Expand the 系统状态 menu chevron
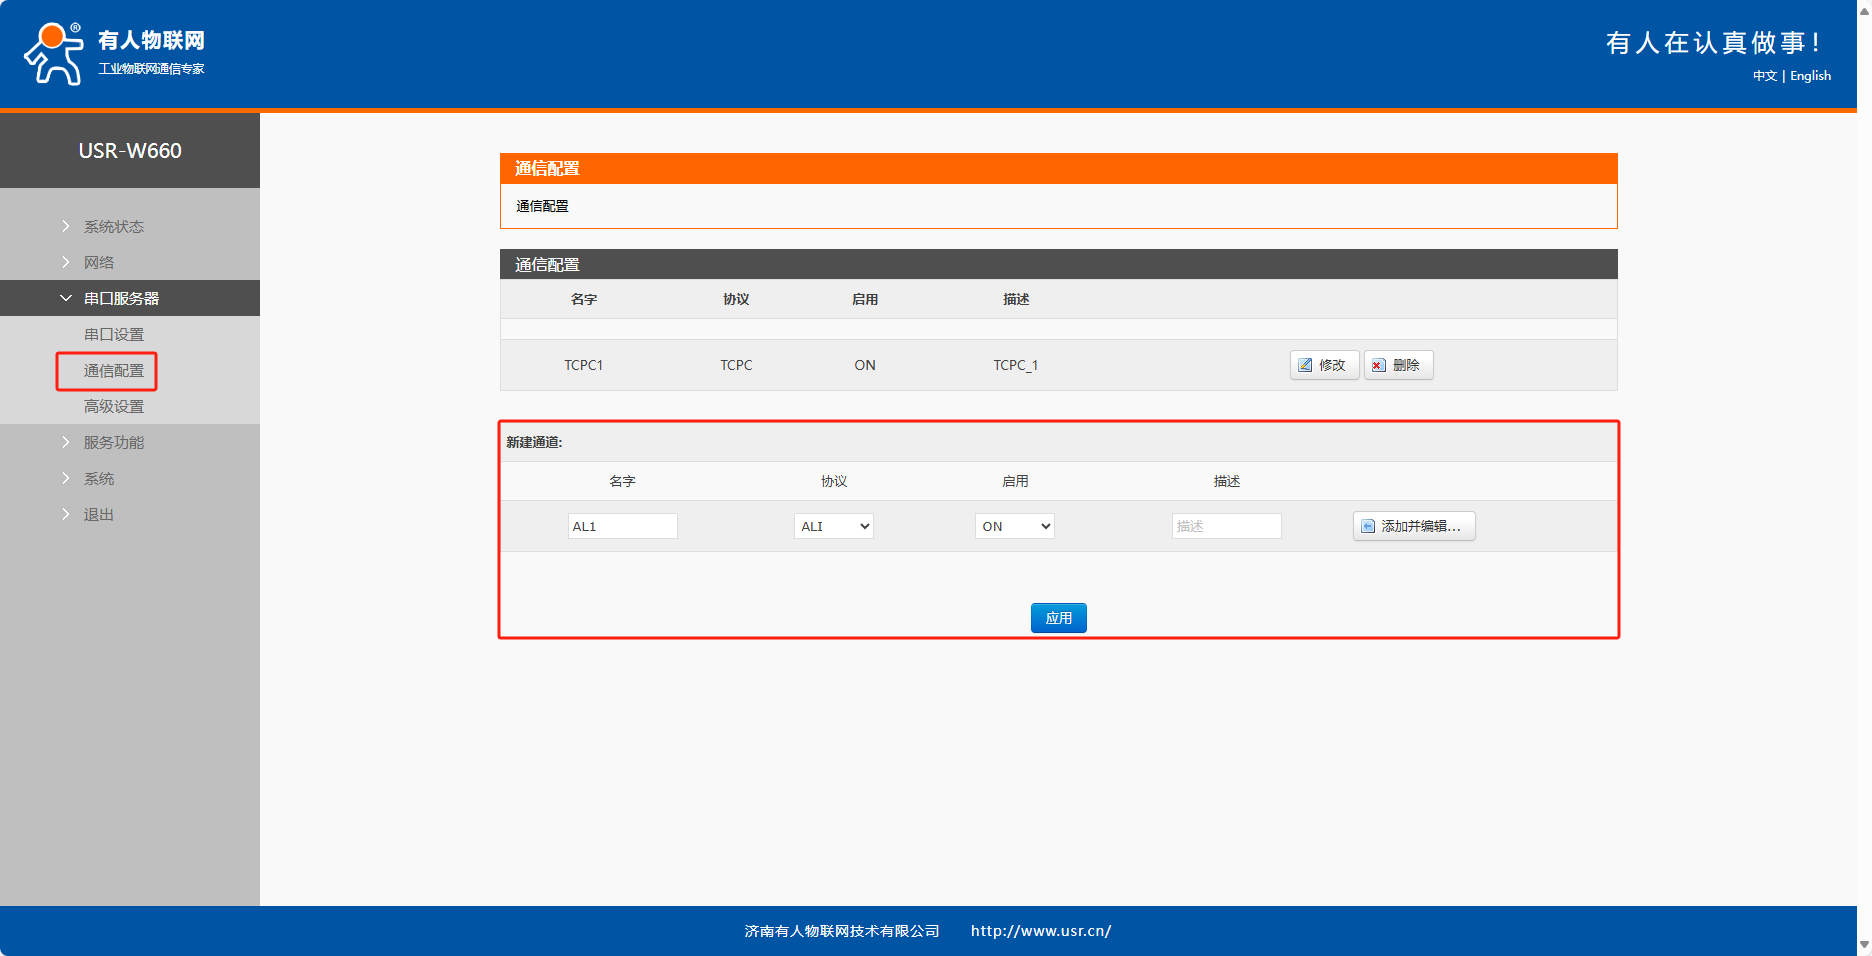The width and height of the screenshot is (1872, 956). [x=66, y=227]
